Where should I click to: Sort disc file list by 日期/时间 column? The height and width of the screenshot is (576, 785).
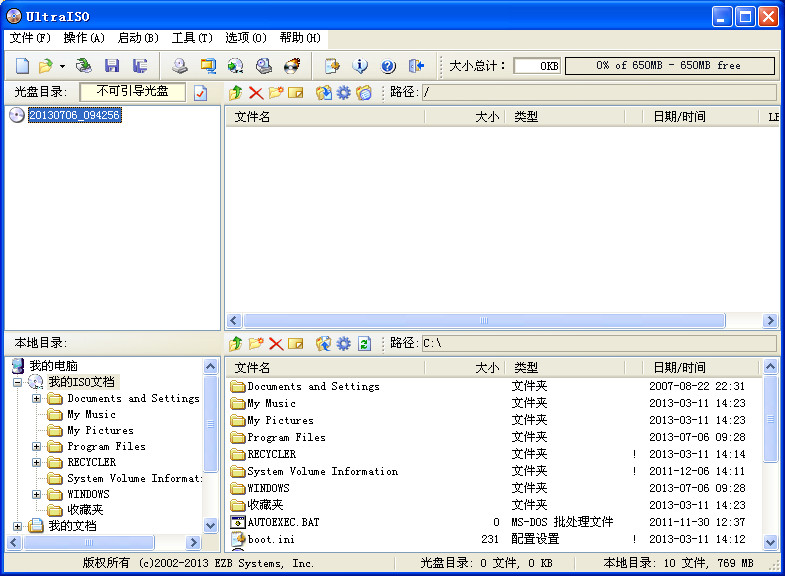click(700, 117)
